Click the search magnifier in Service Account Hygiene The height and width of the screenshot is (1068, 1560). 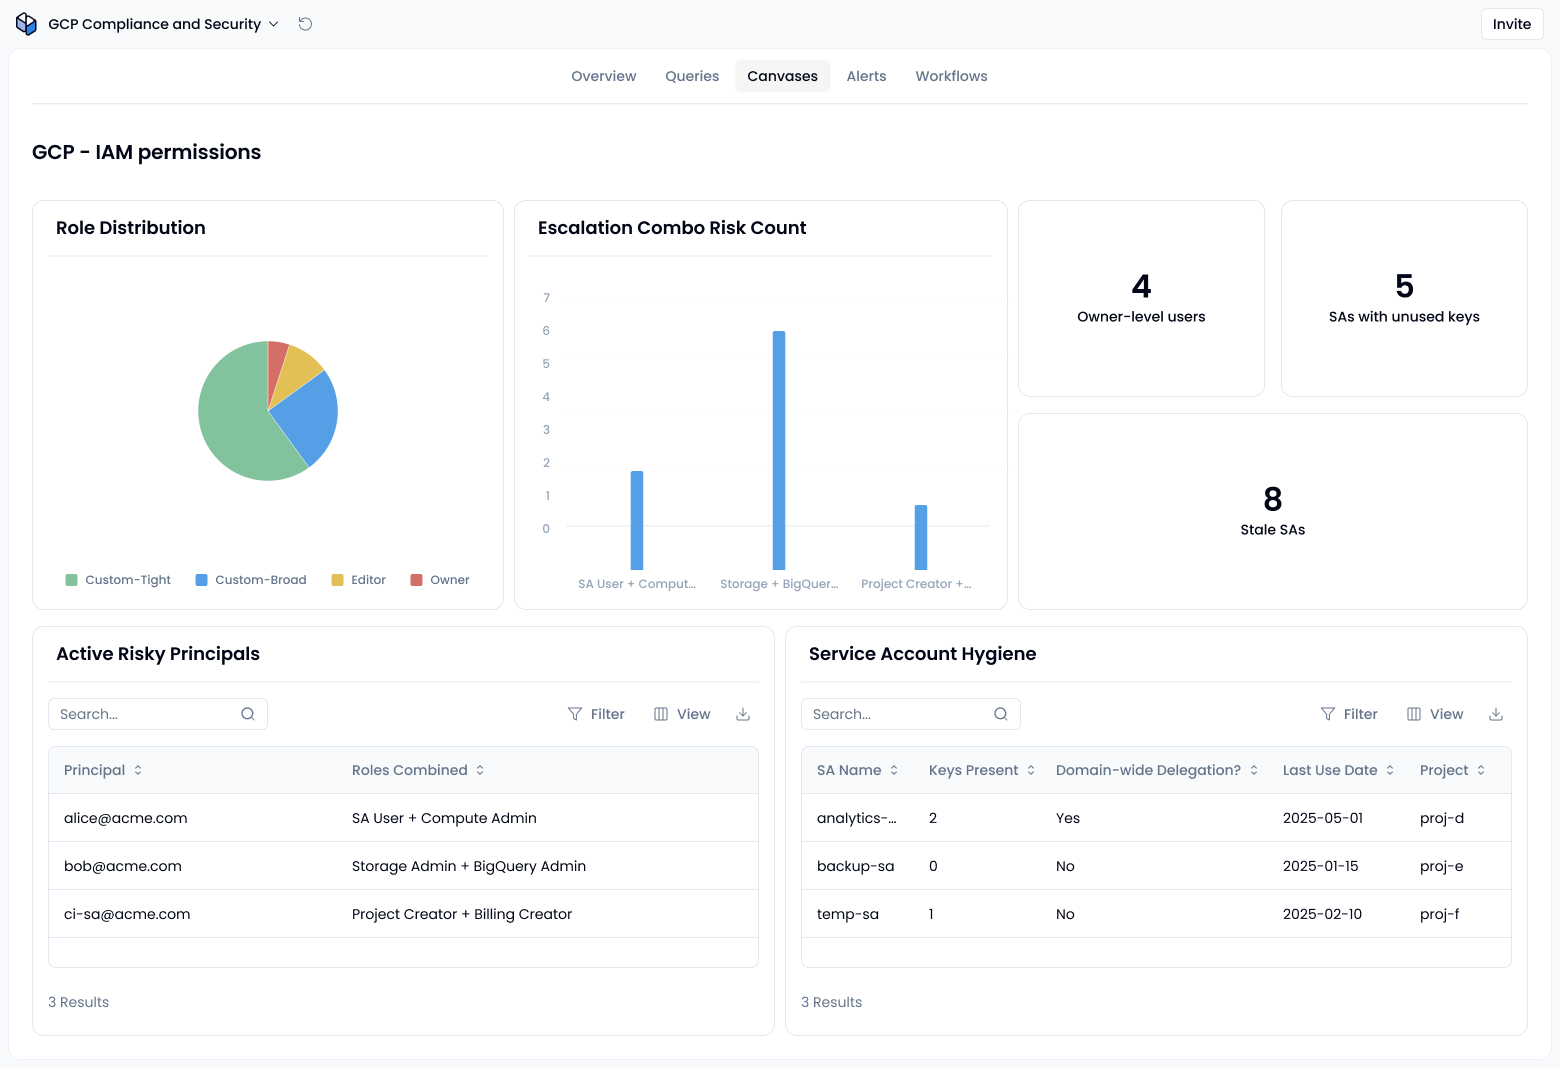1001,714
